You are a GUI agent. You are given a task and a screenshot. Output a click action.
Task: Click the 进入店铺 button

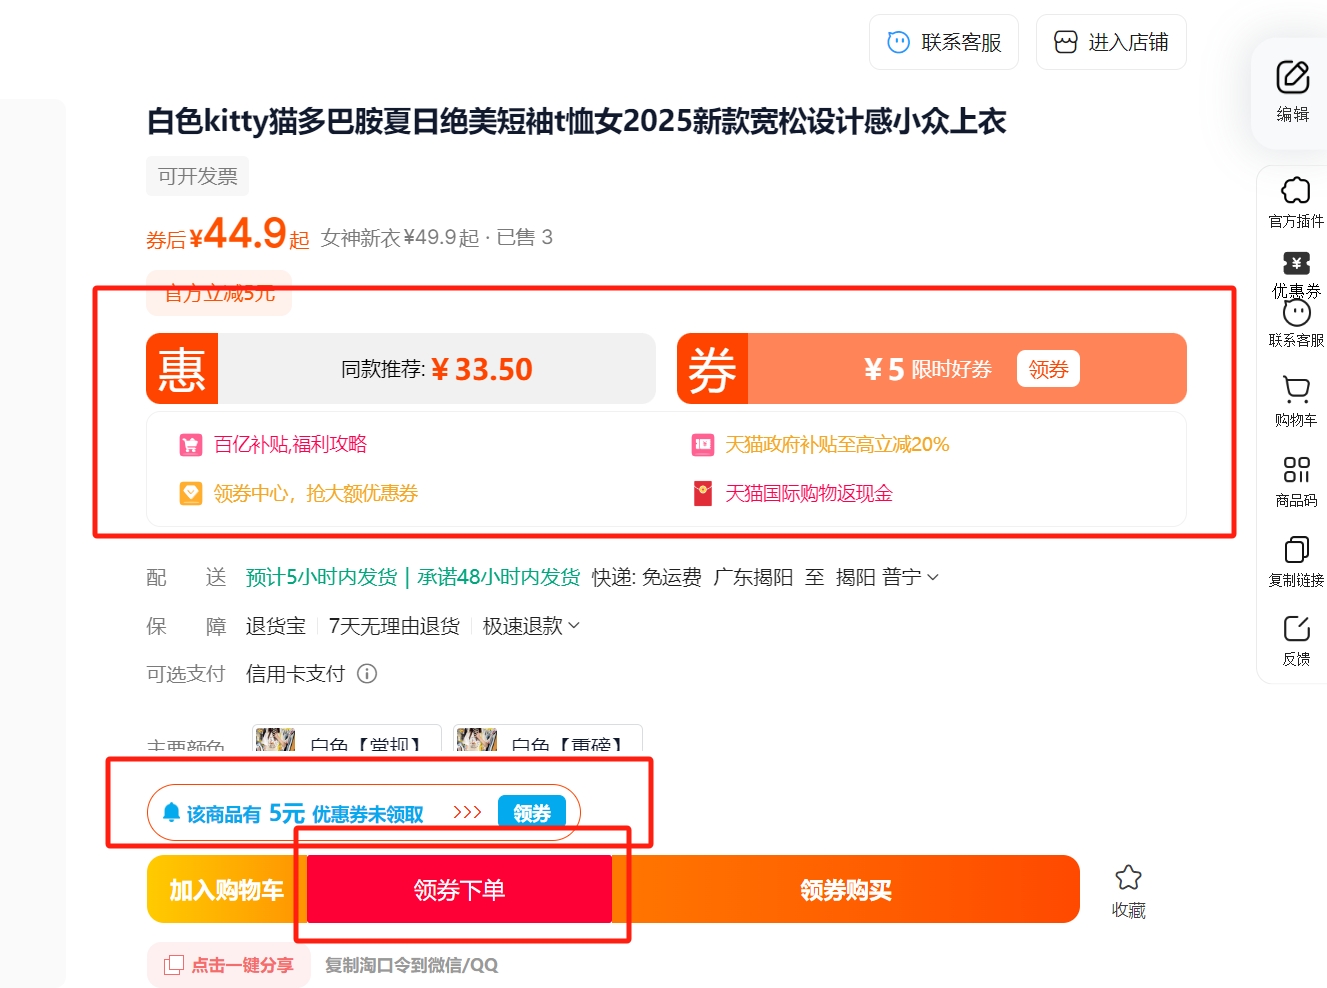1110,42
